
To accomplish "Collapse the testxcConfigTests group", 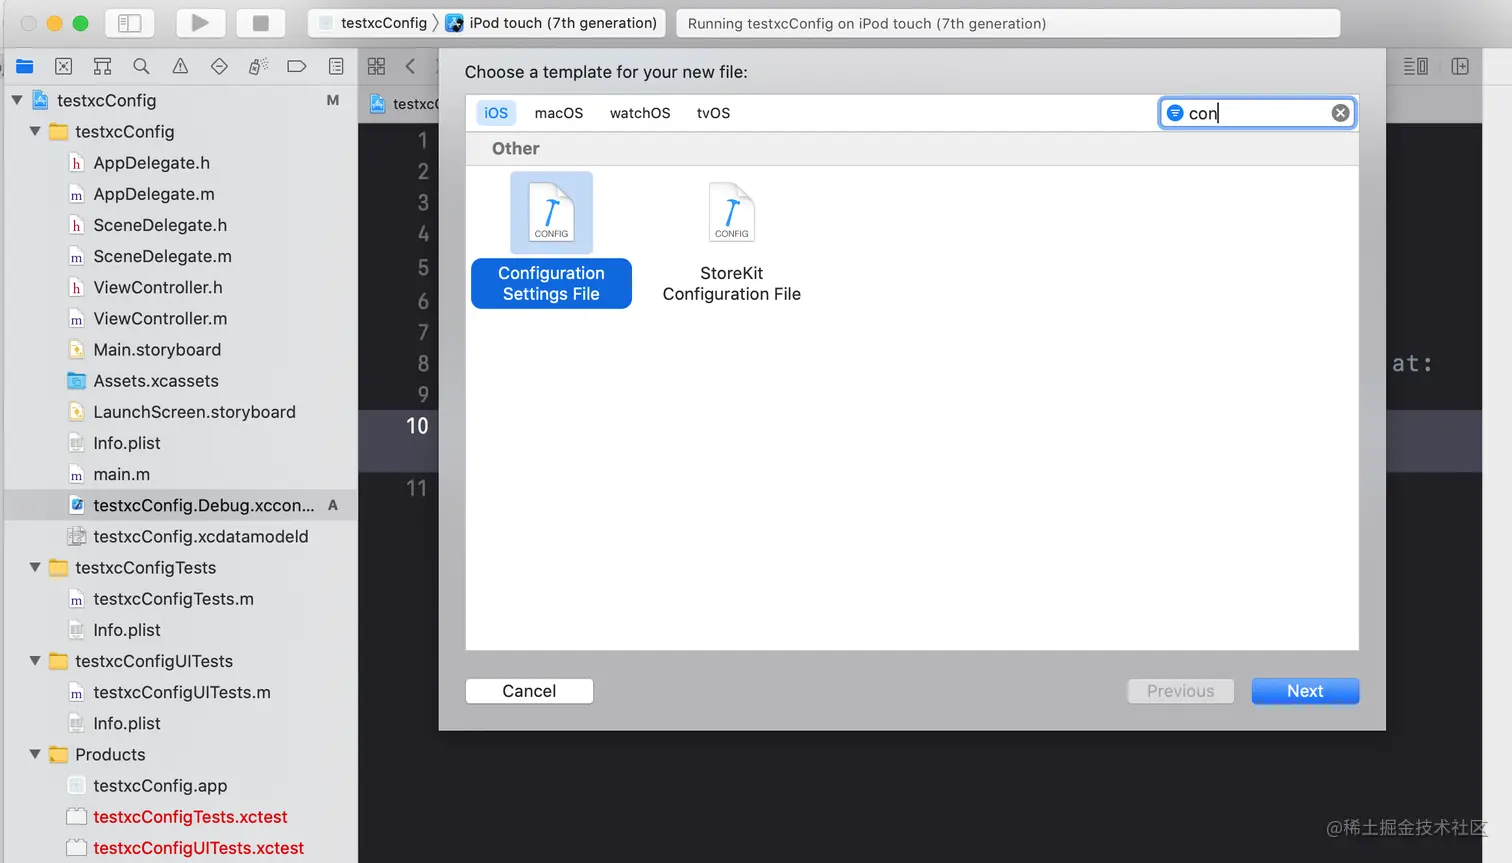I will coord(35,567).
